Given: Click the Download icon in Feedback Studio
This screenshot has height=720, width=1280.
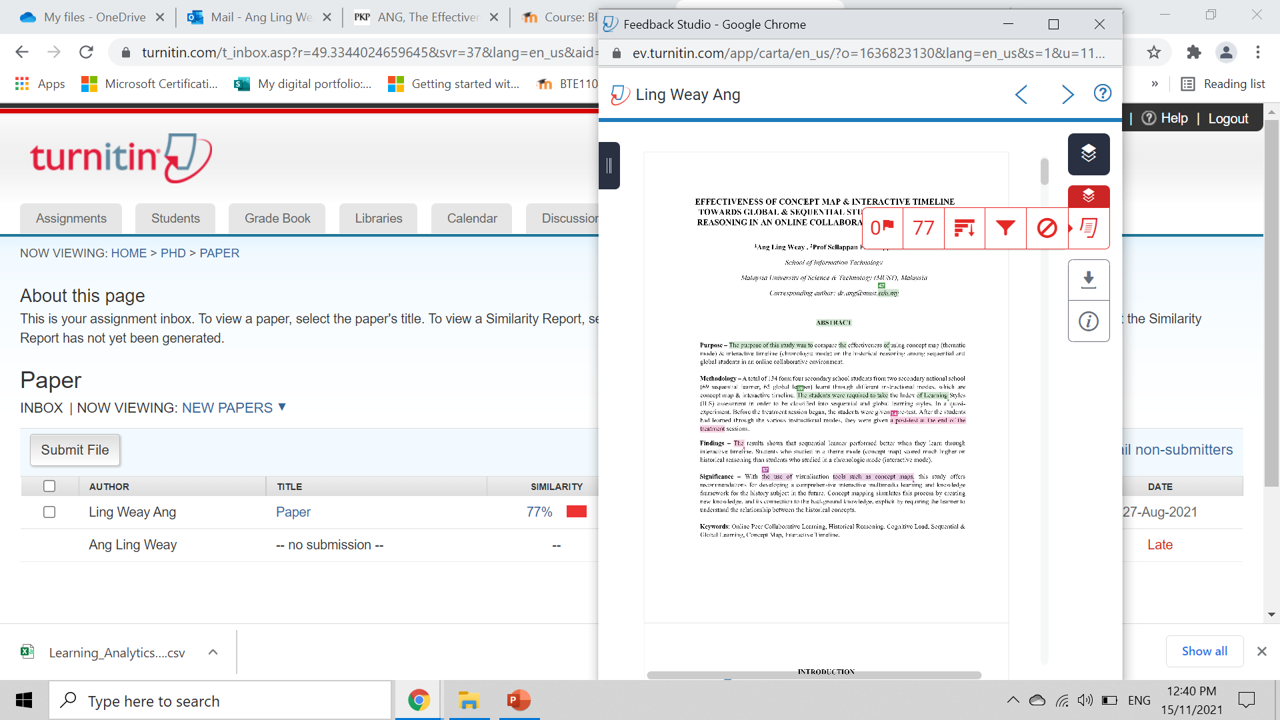Looking at the screenshot, I should pos(1088,280).
